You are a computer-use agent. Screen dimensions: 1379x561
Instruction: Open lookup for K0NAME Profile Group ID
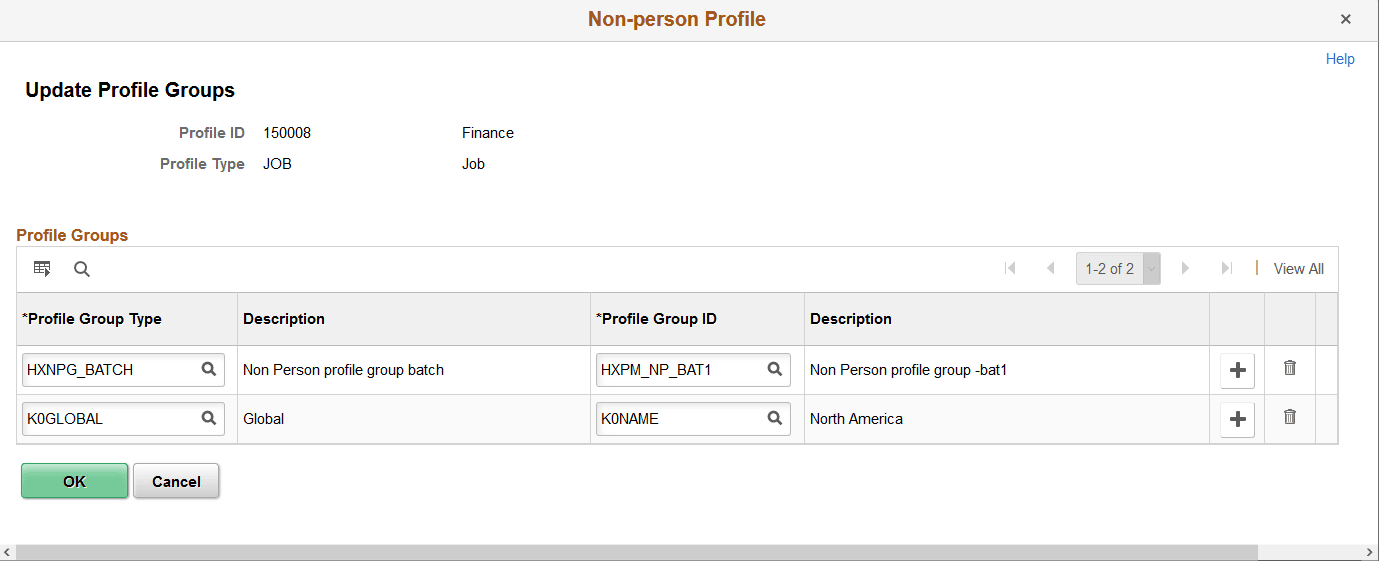[775, 418]
